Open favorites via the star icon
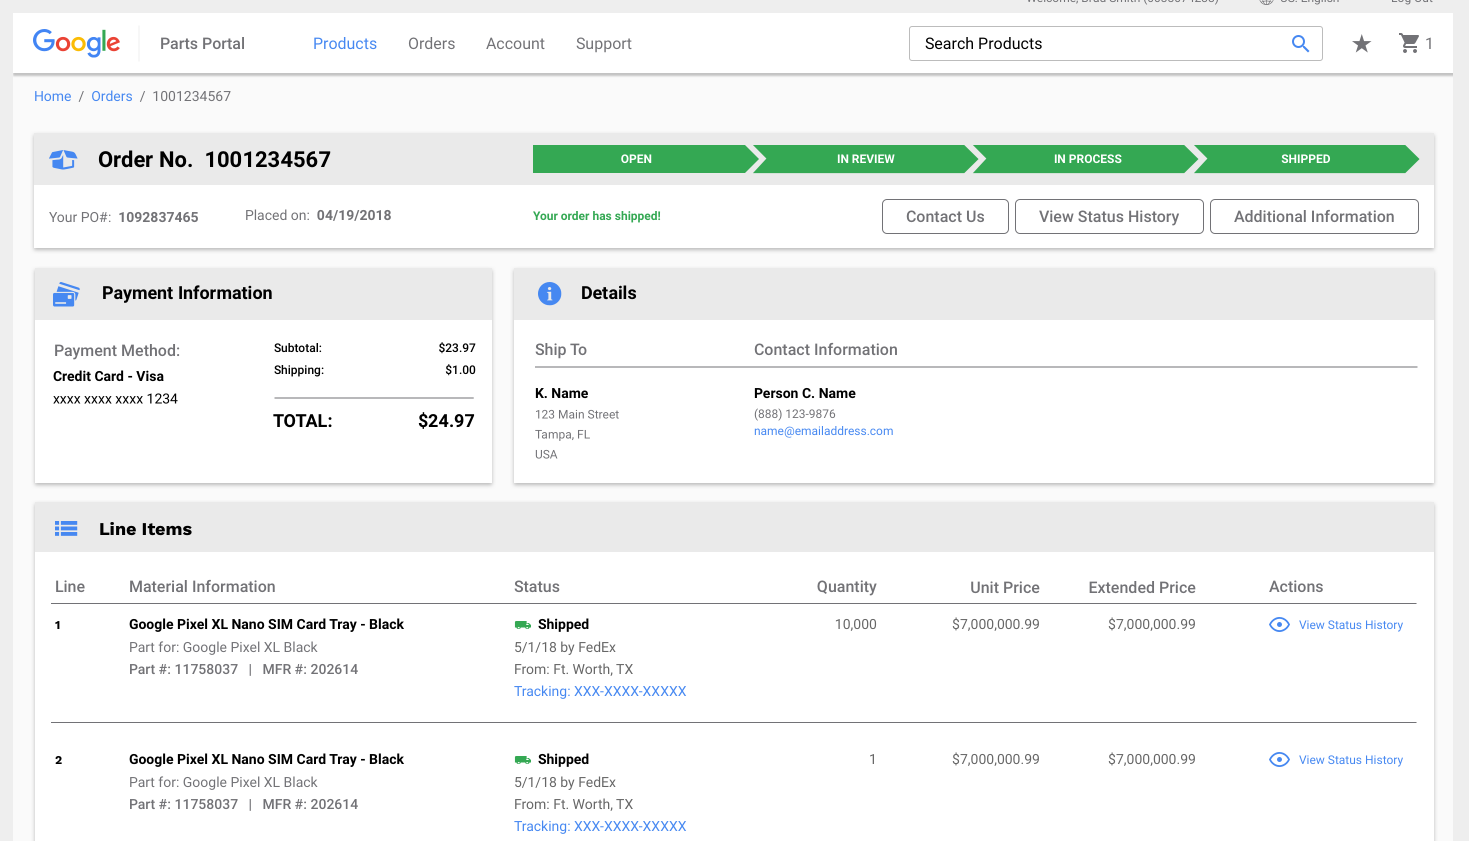 (1361, 43)
